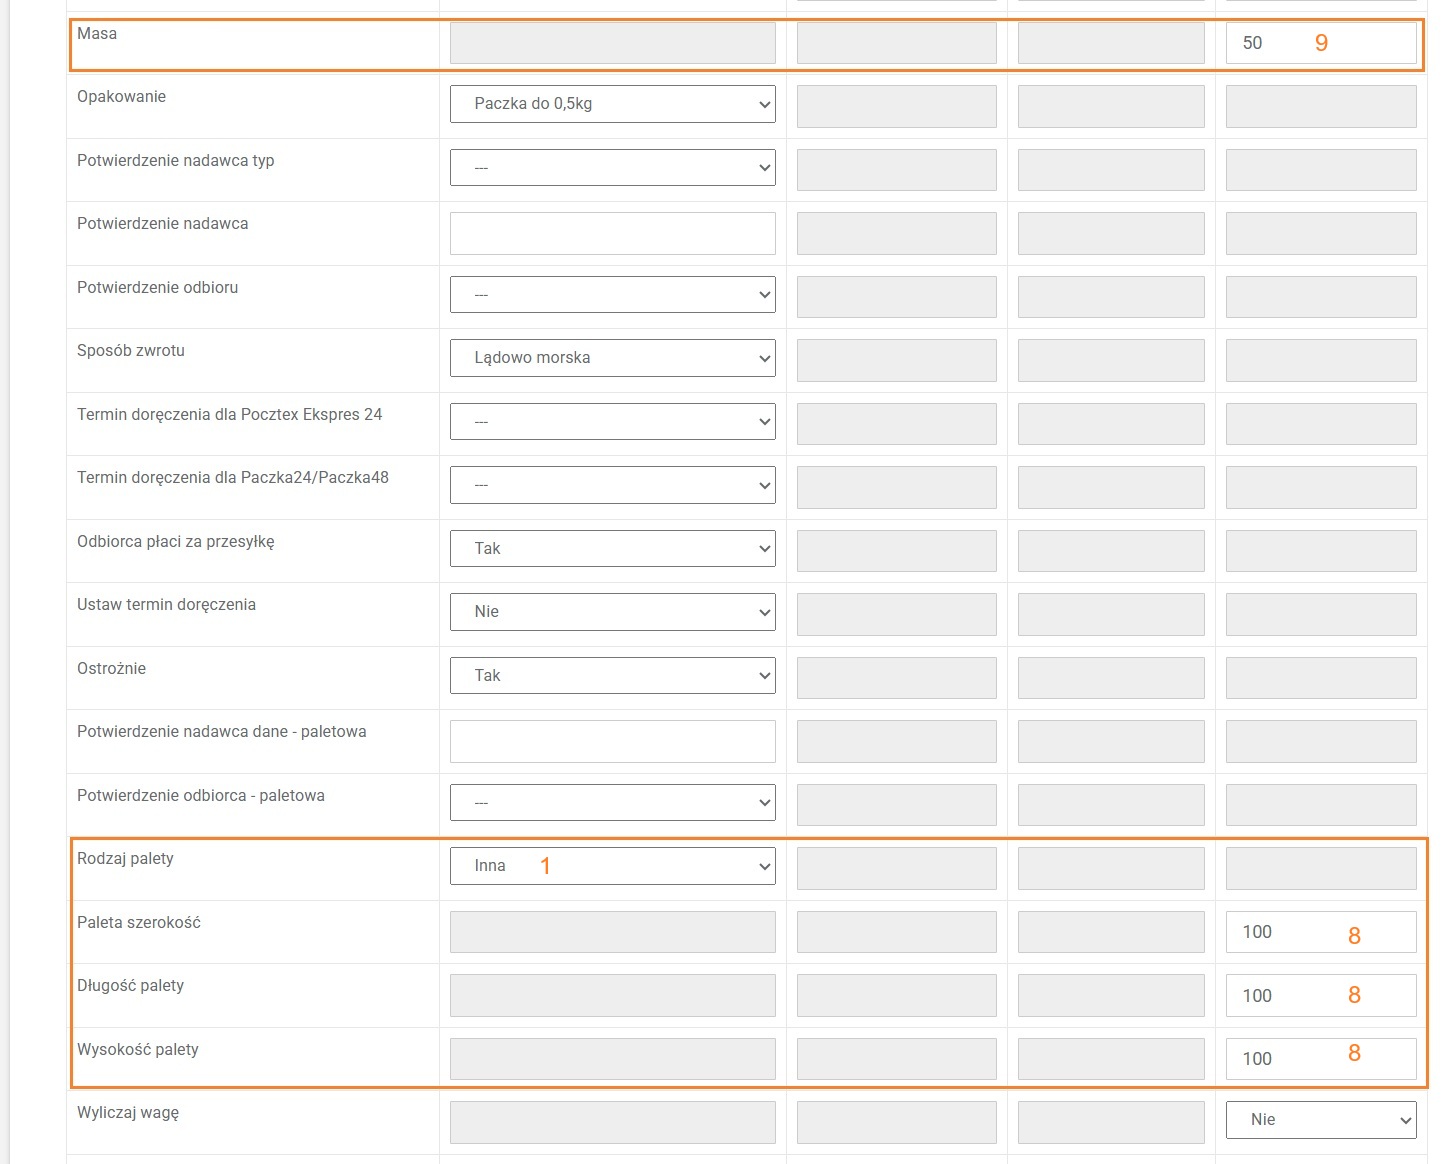This screenshot has width=1447, height=1164.
Task: Click the Rodzaj palety row label
Action: click(125, 859)
